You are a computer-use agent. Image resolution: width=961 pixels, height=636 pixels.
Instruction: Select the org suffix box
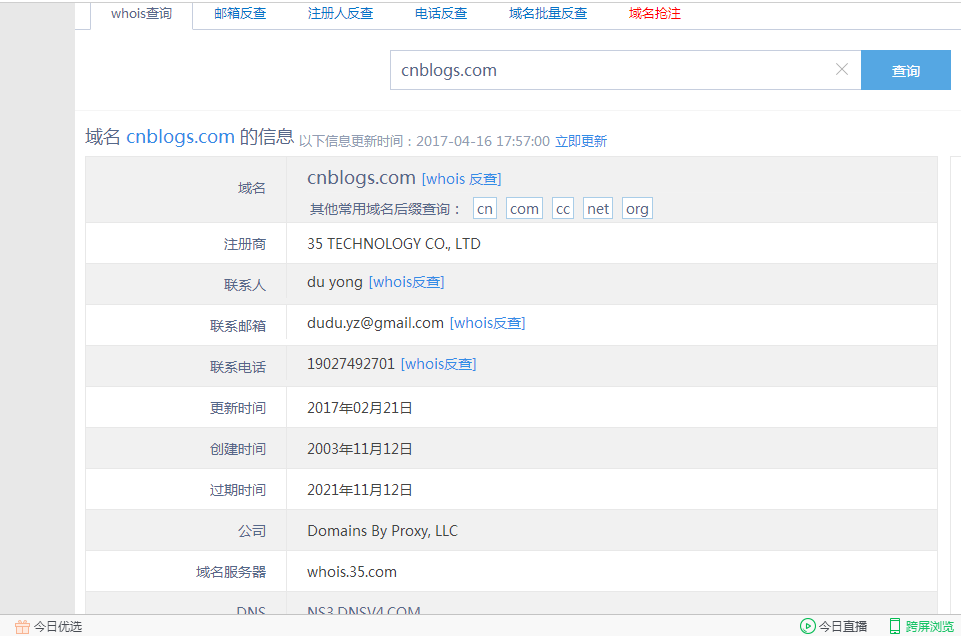pos(637,209)
